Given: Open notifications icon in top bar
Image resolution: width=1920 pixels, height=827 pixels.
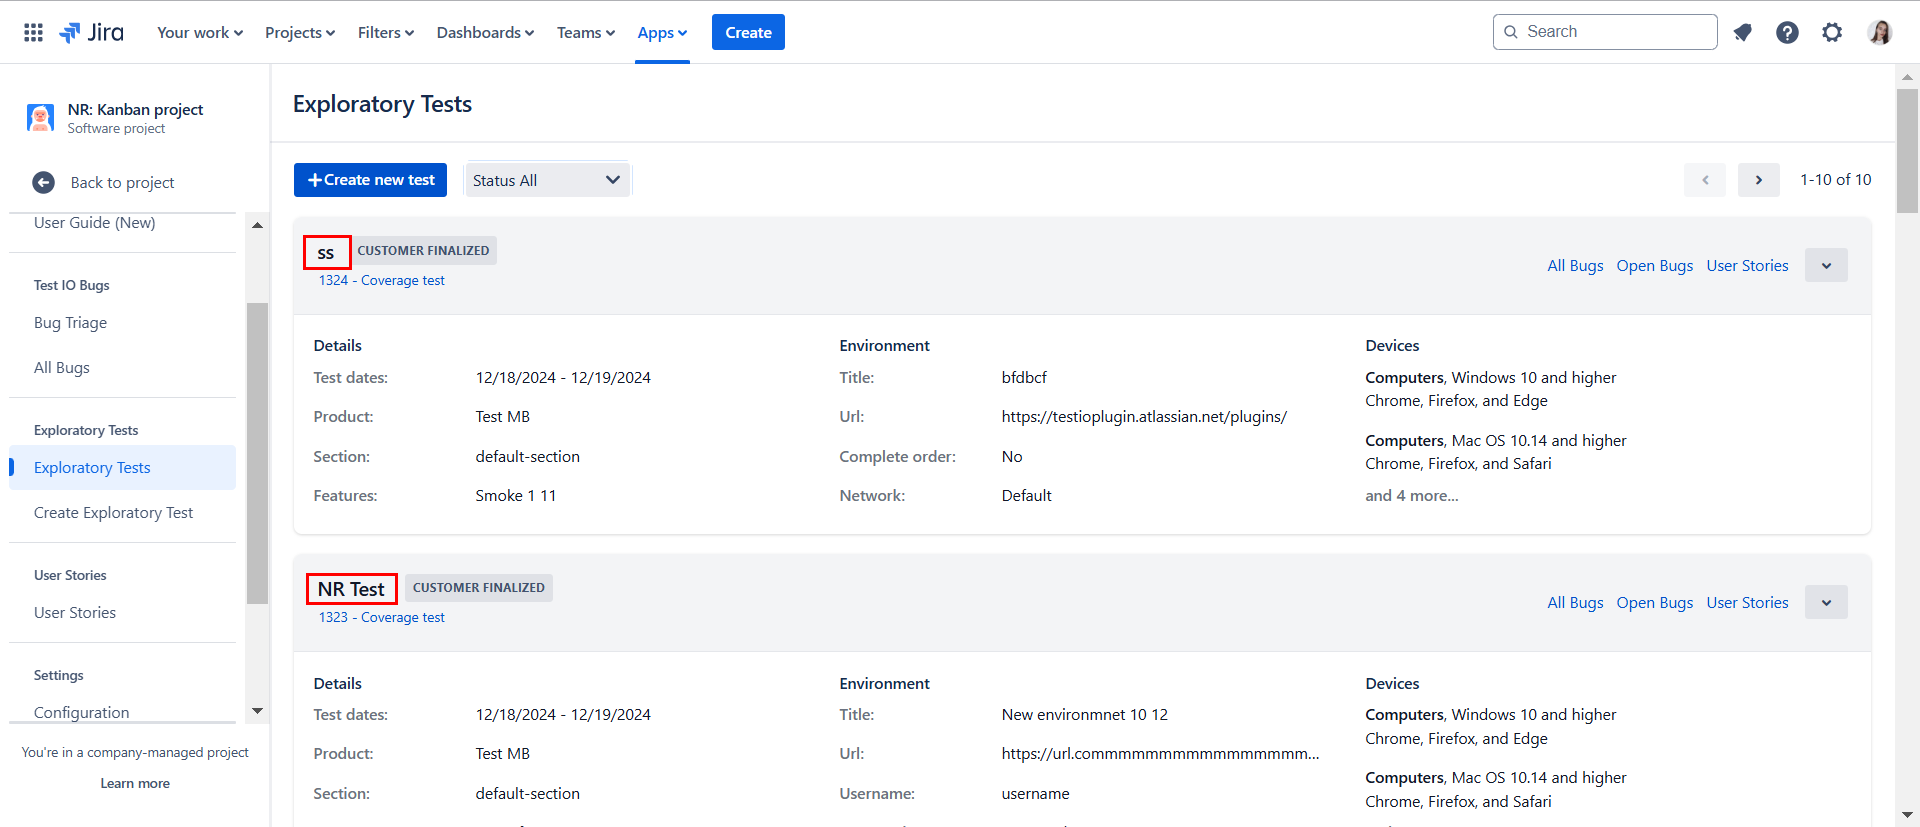Looking at the screenshot, I should point(1743,32).
